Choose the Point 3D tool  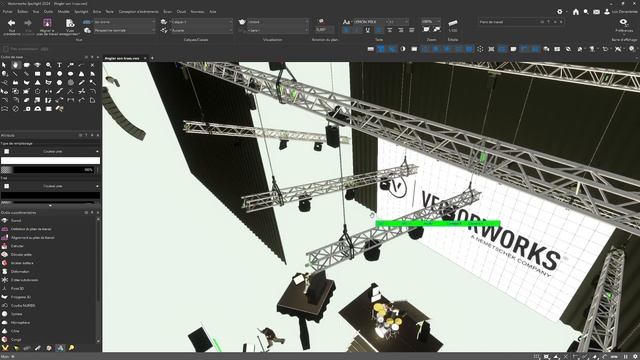18,289
